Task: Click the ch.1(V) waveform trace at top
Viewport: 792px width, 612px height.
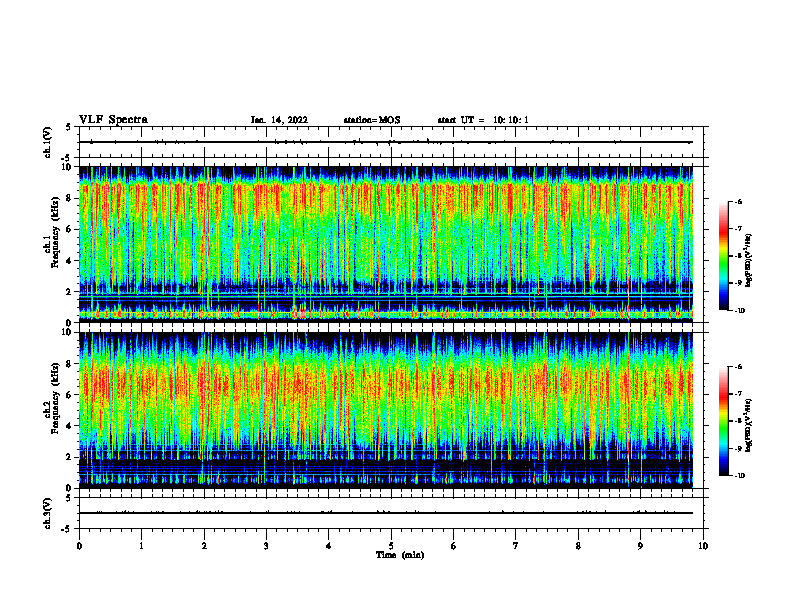Action: (386, 142)
